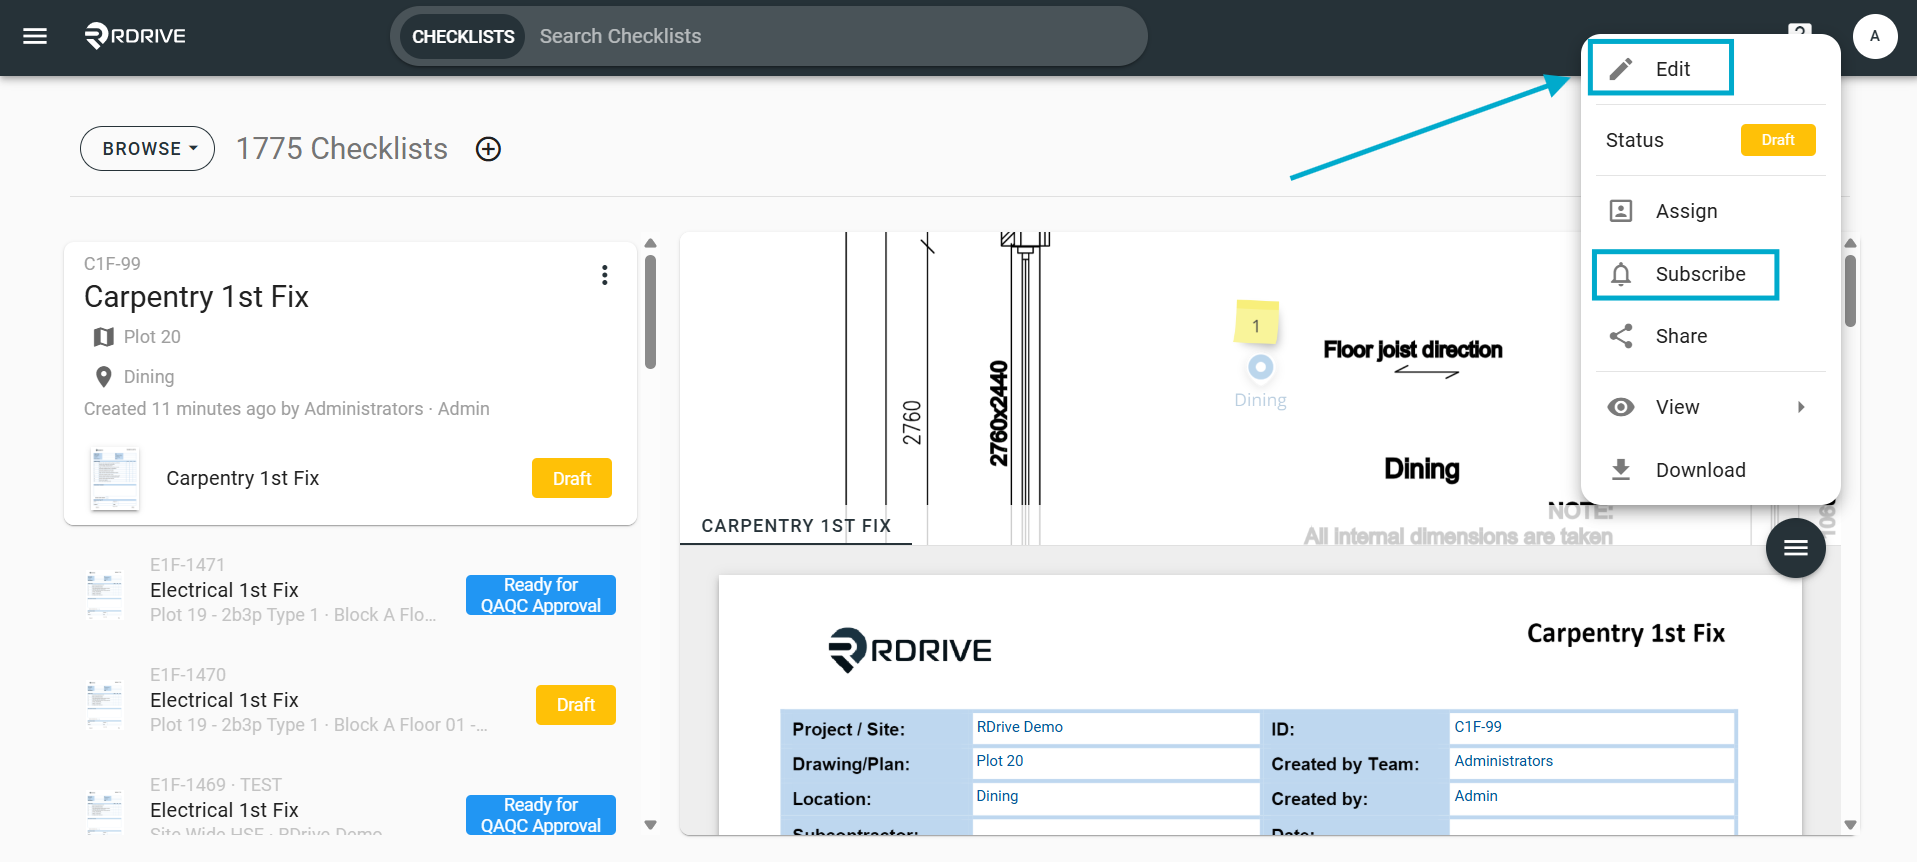Click the Dining location pin in card
1917x862 pixels.
coord(103,377)
